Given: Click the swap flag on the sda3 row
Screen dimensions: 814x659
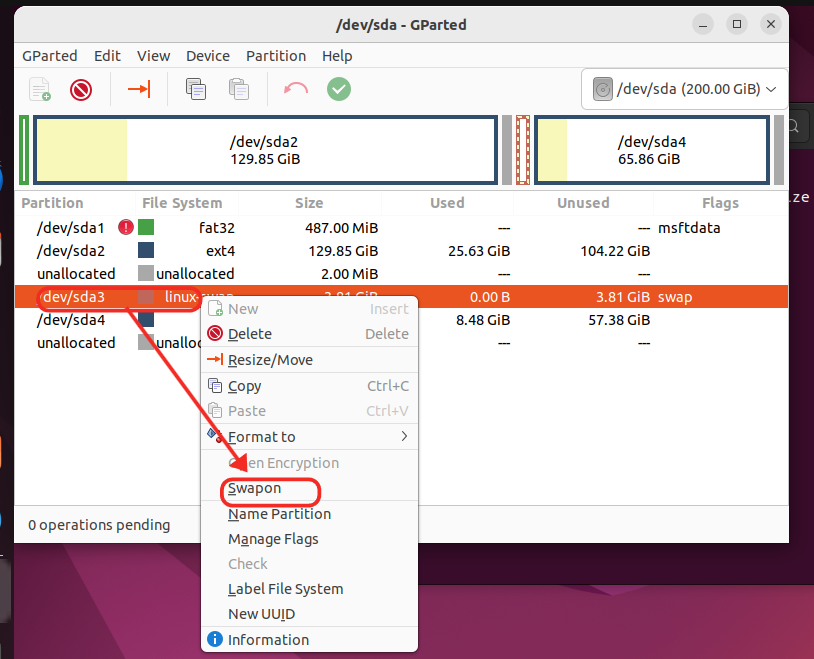Looking at the screenshot, I should tap(675, 297).
